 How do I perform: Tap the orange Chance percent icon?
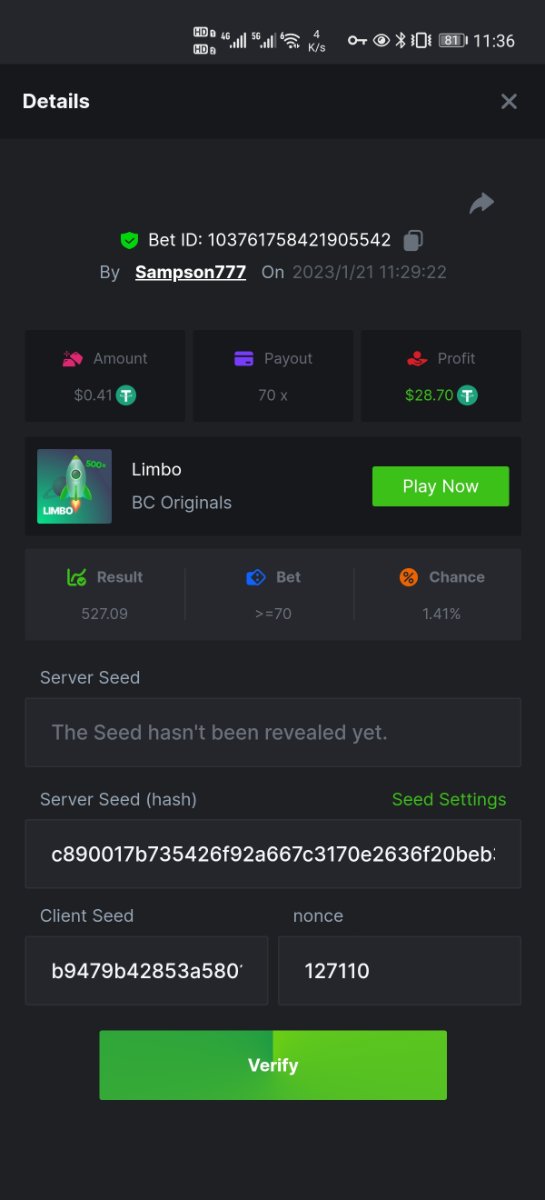pos(408,577)
